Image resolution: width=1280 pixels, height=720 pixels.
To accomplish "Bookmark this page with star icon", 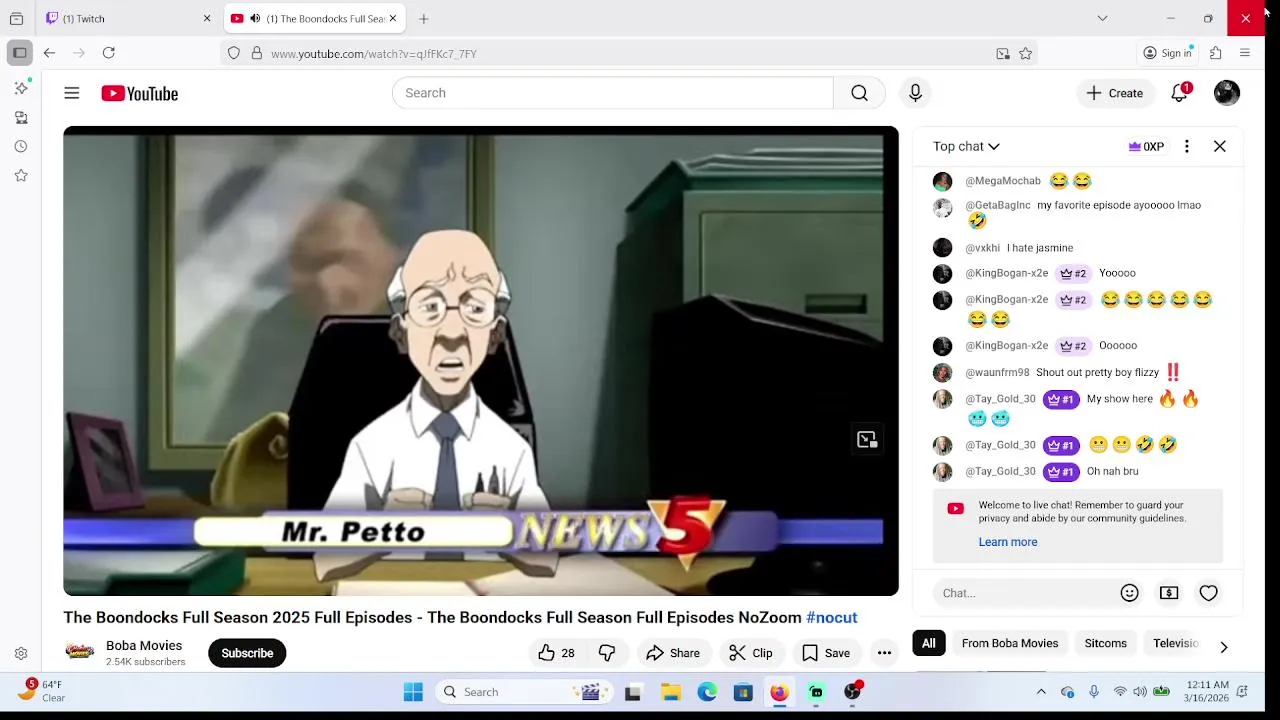I will (1025, 54).
